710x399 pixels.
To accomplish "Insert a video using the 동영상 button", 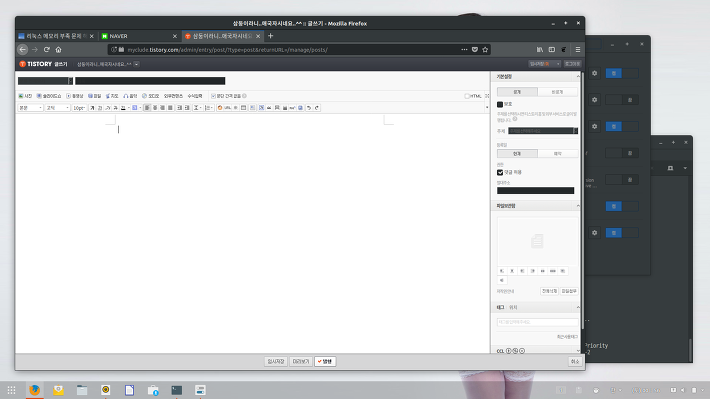I will 75,96.
